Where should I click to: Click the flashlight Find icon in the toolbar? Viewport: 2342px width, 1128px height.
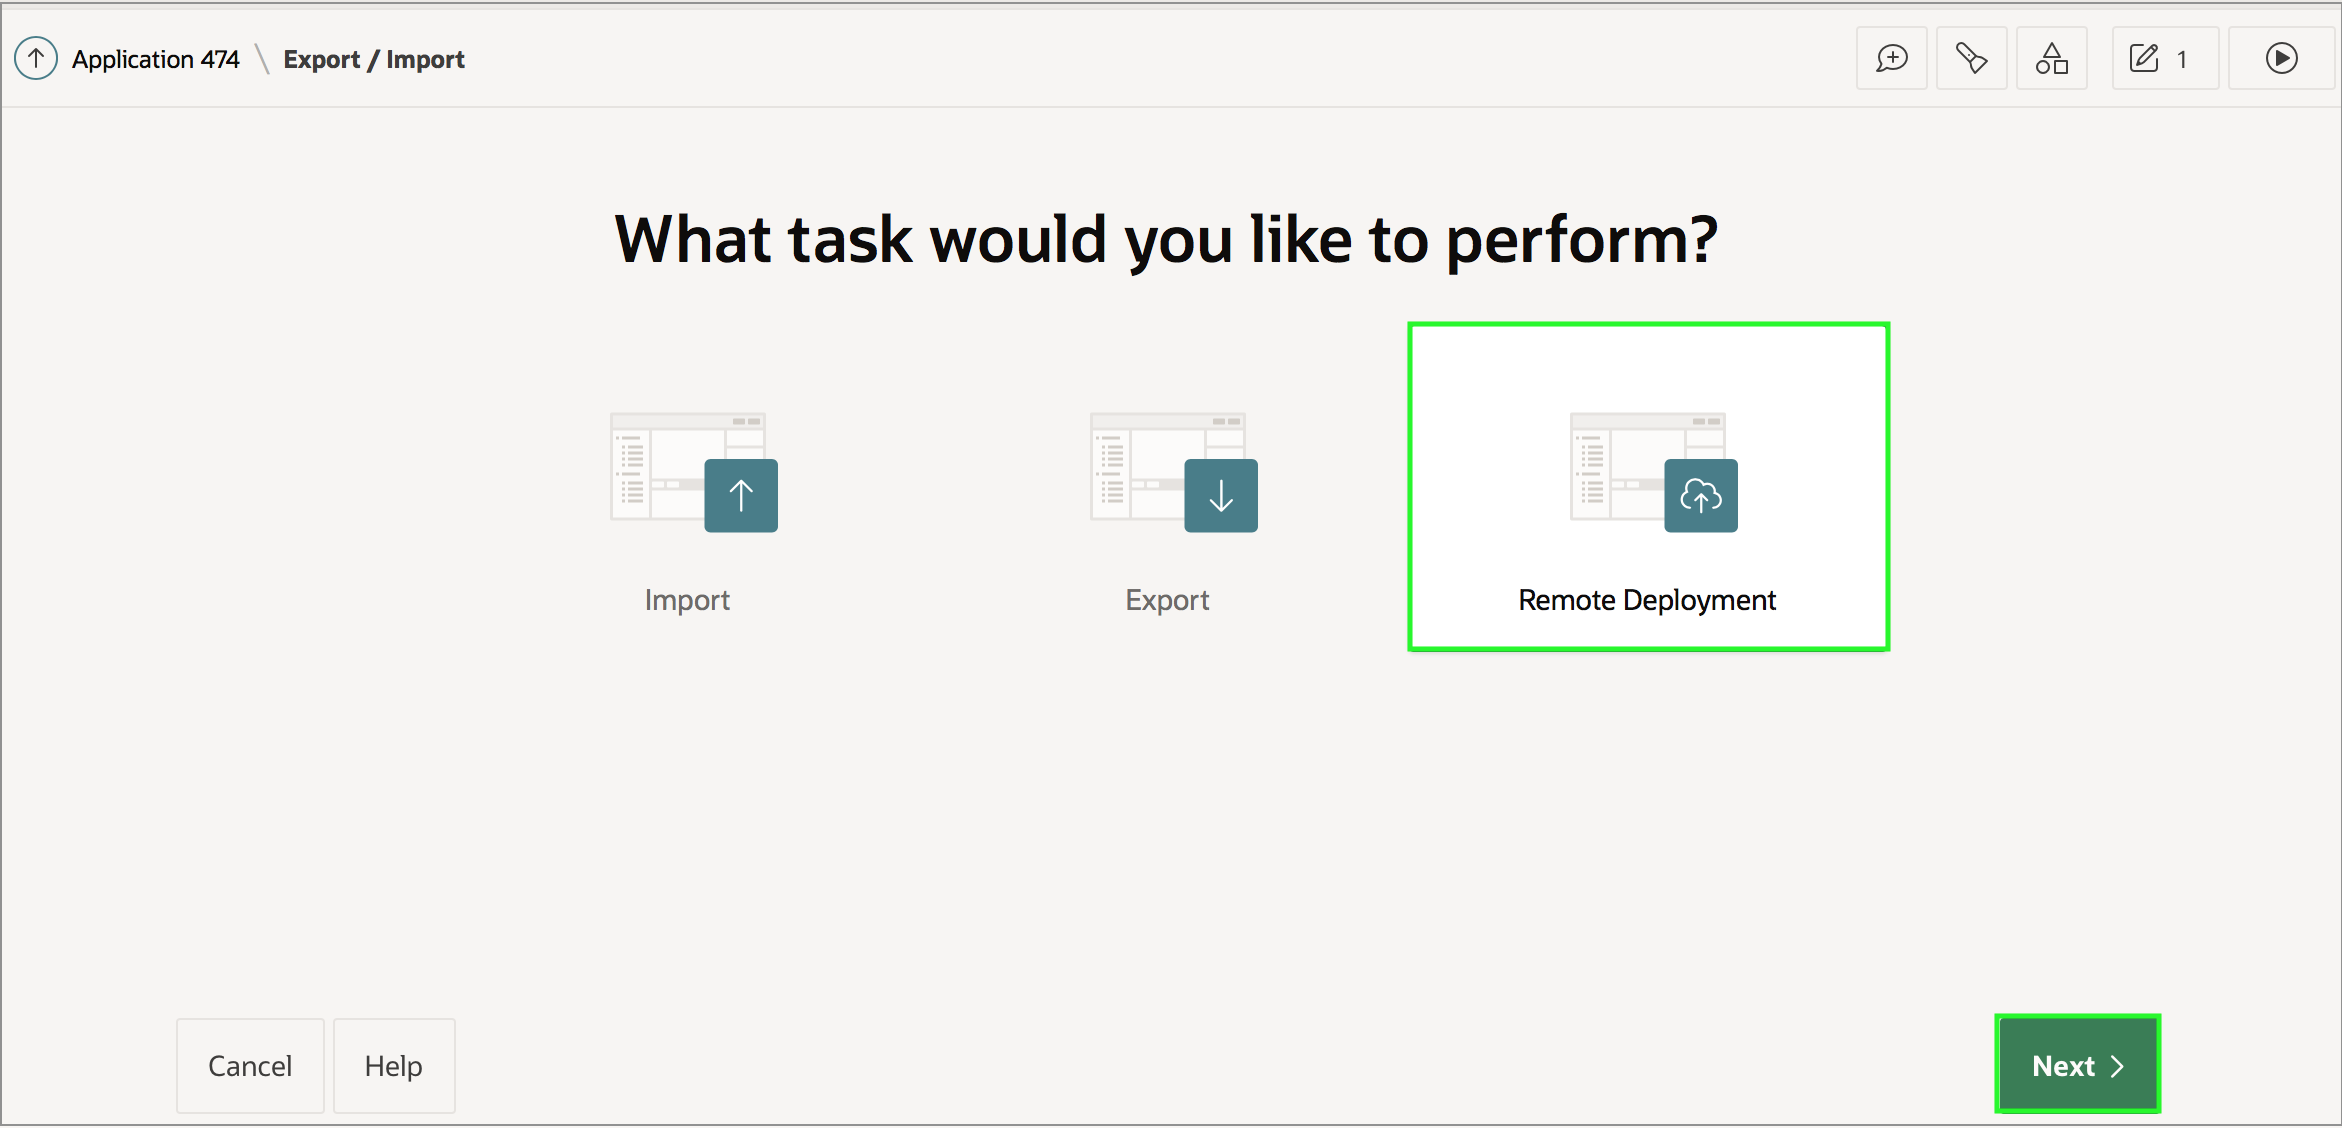1971,59
